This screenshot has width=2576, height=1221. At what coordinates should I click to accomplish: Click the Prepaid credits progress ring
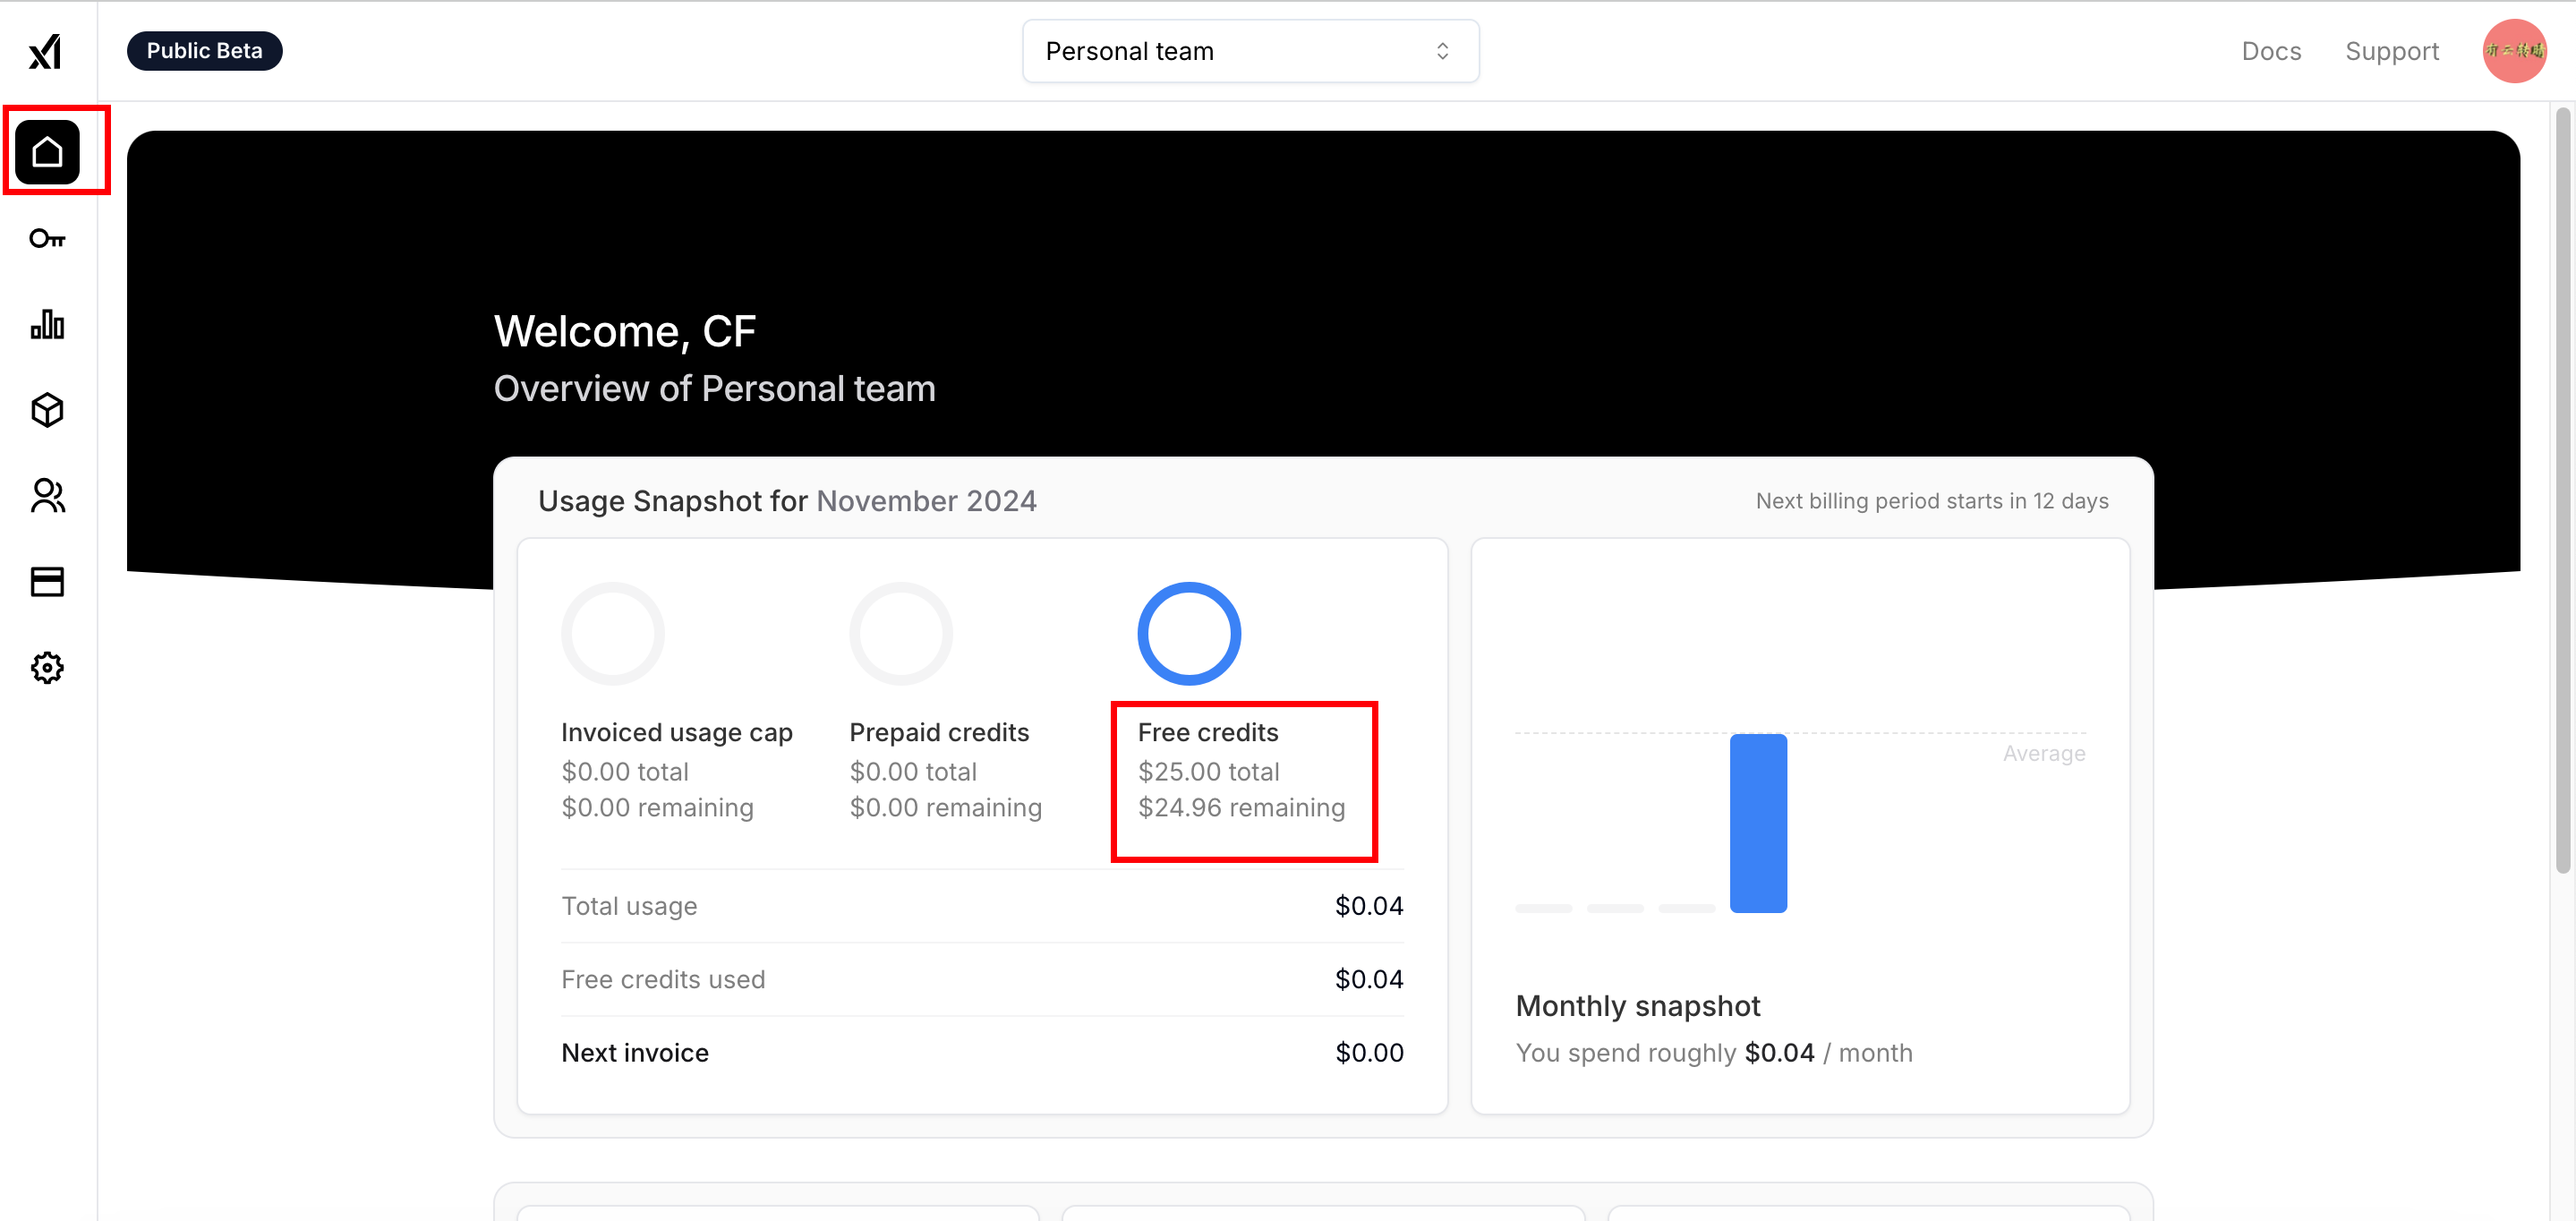tap(900, 634)
